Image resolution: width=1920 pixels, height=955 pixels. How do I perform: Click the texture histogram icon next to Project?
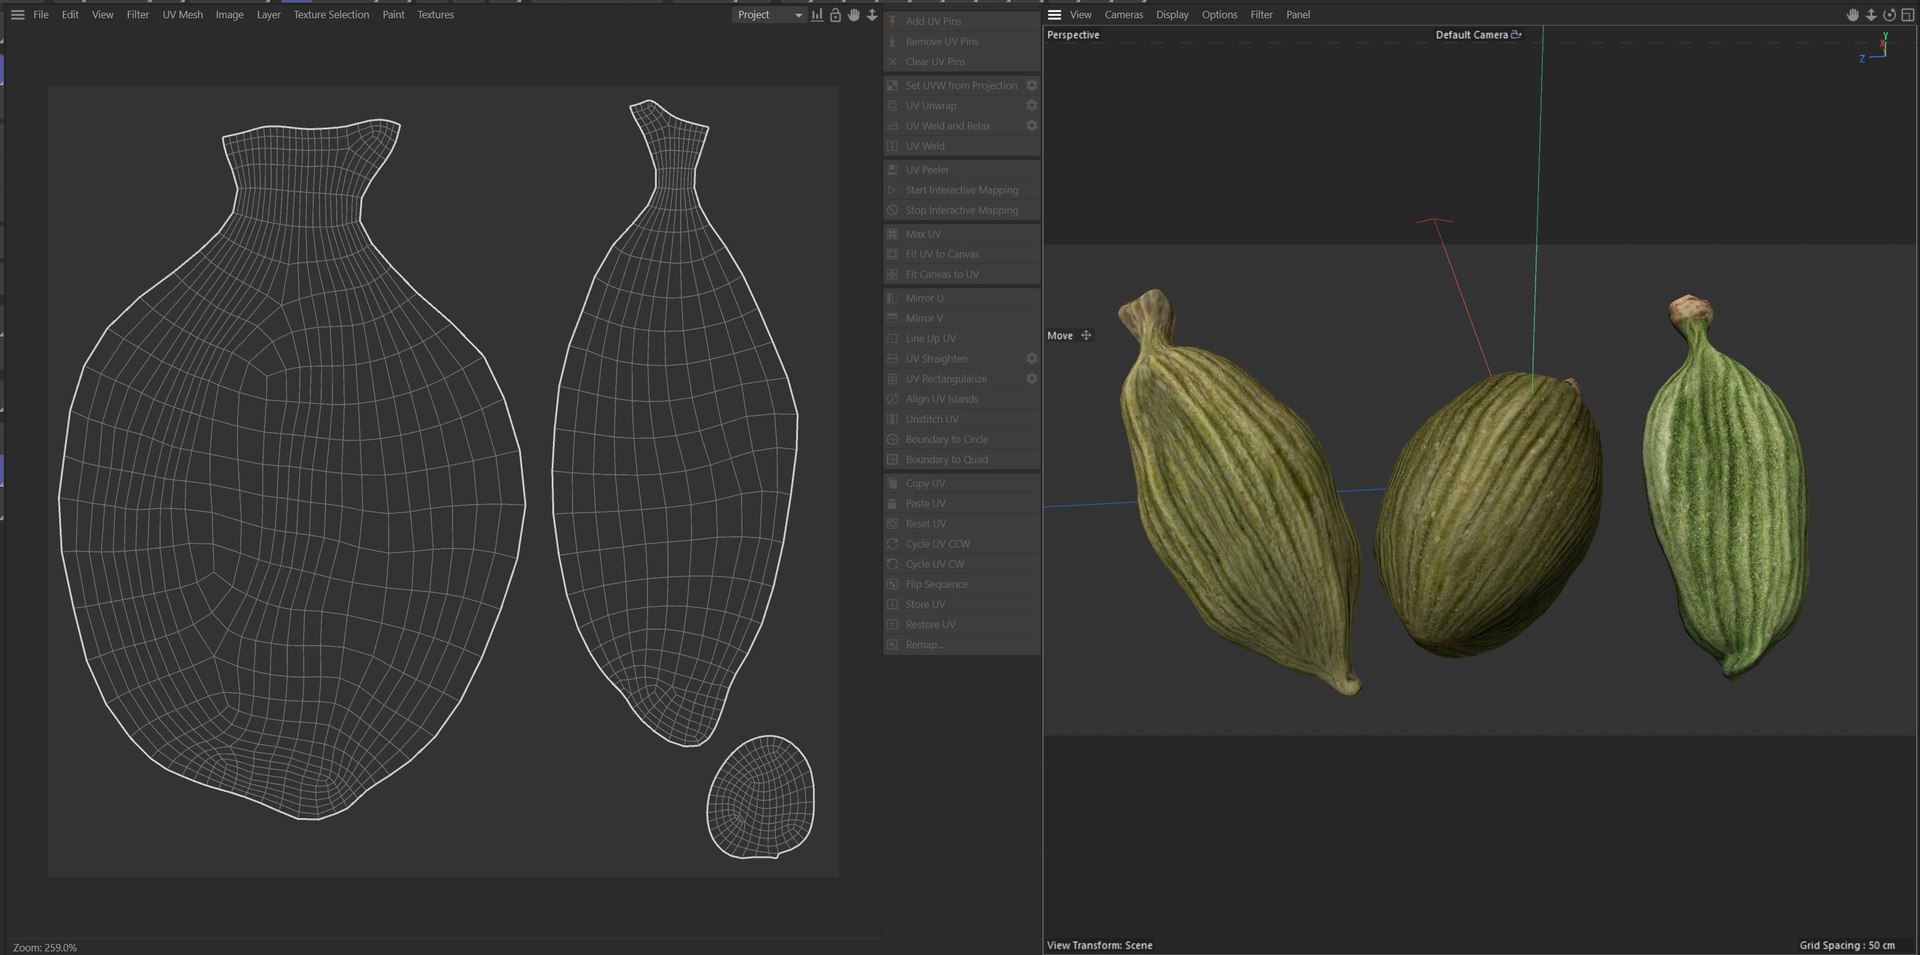817,15
